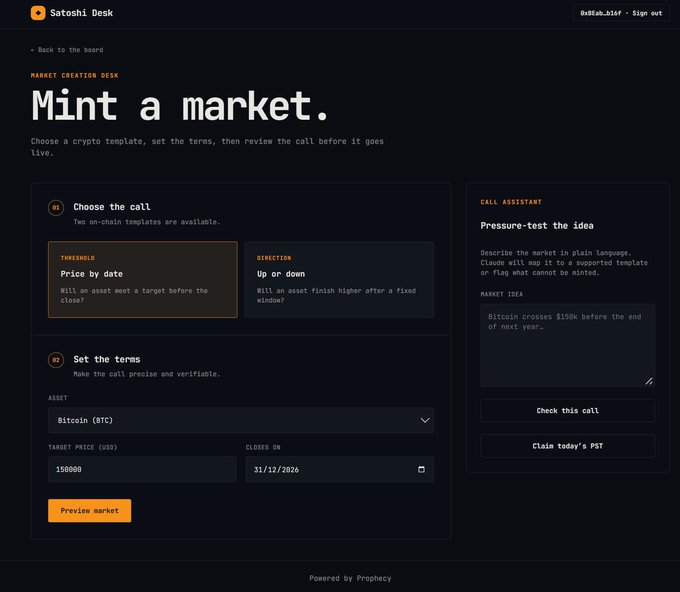Click the MARKET IDEA label
This screenshot has height=592, width=680.
click(x=502, y=294)
